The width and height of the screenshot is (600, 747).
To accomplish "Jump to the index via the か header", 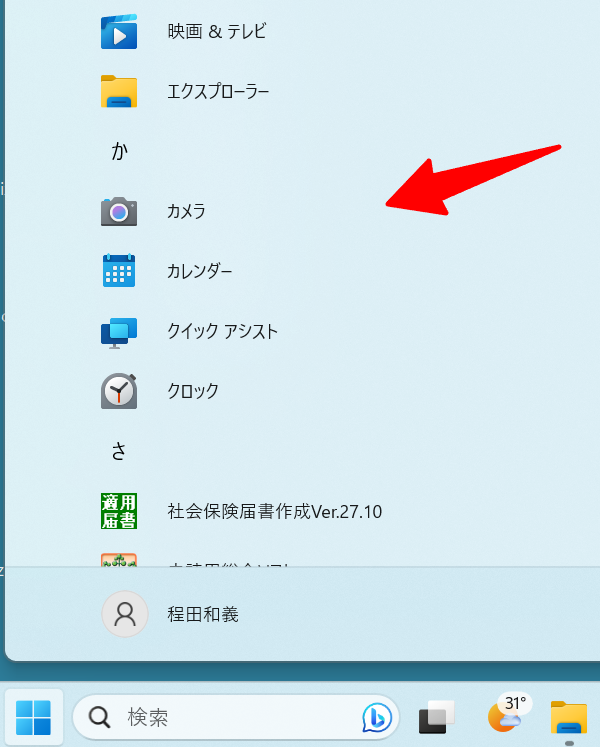I will coord(119,152).
